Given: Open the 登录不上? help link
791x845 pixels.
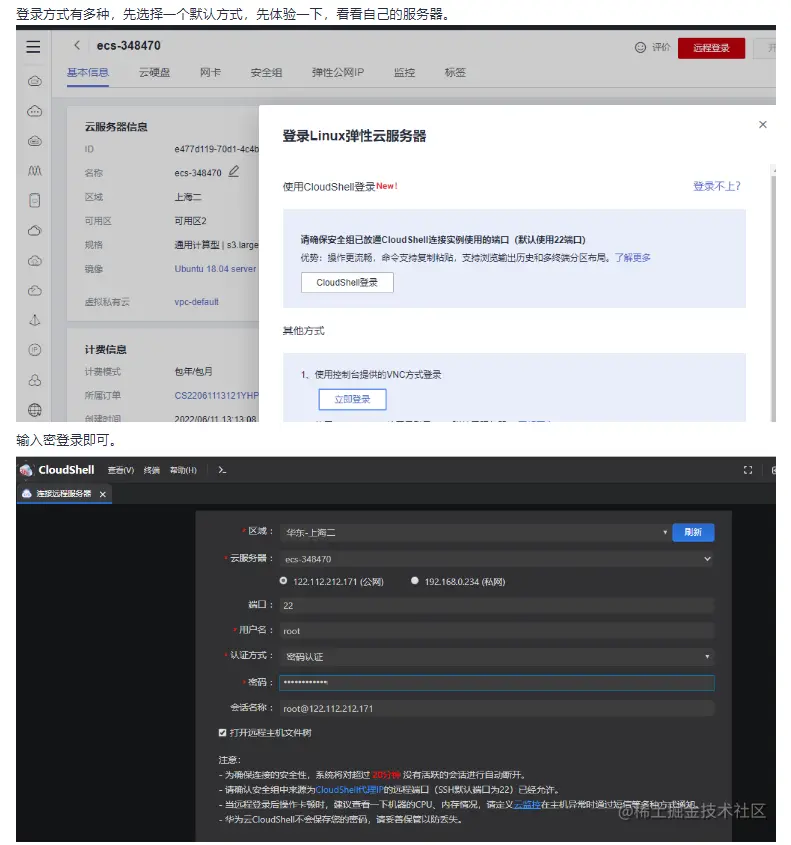Looking at the screenshot, I should click(x=717, y=186).
